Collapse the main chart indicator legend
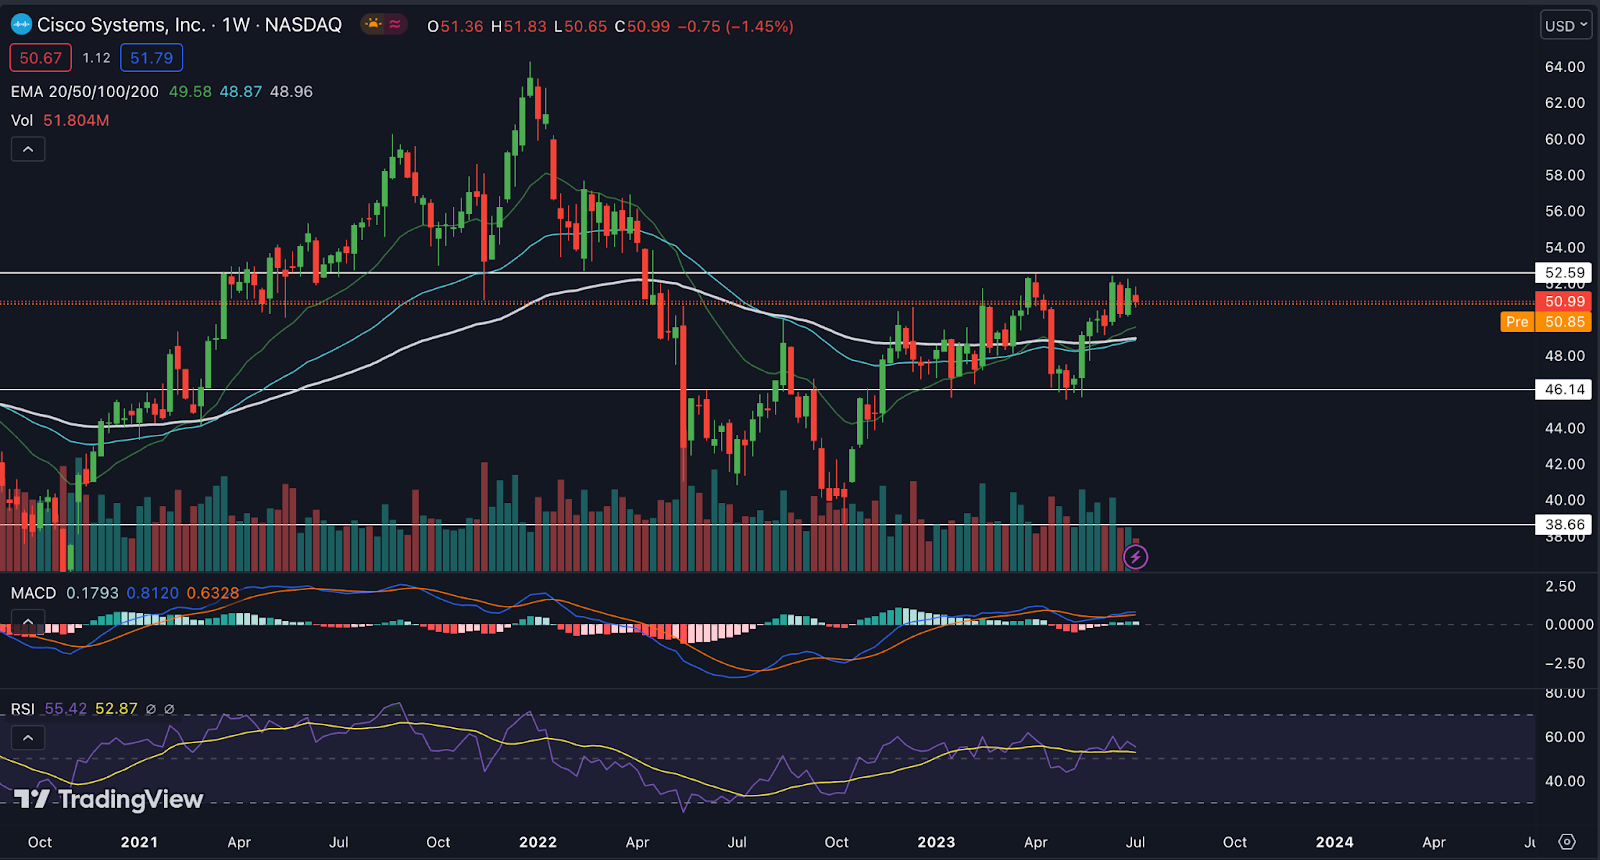Viewport: 1600px width, 860px height. click(x=28, y=149)
